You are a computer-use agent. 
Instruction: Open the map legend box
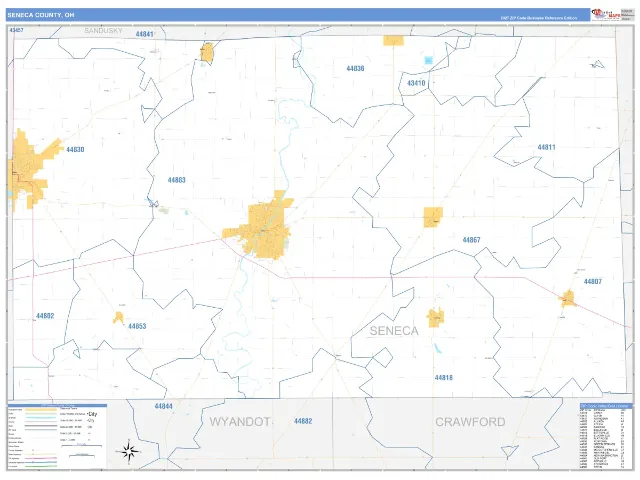57,436
